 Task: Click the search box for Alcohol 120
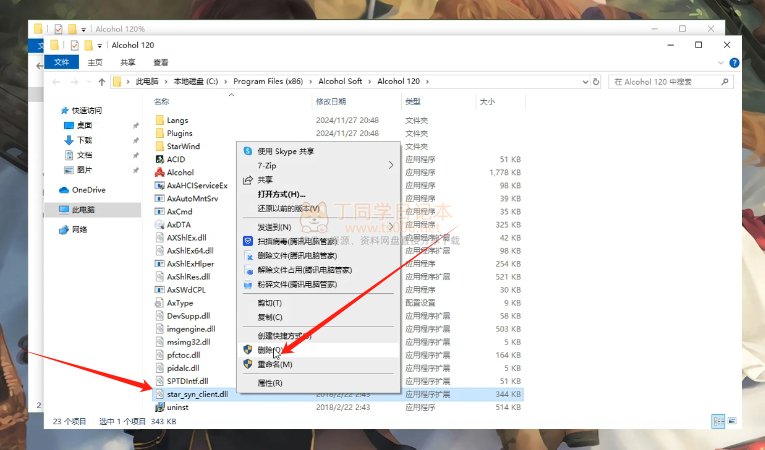[670, 82]
